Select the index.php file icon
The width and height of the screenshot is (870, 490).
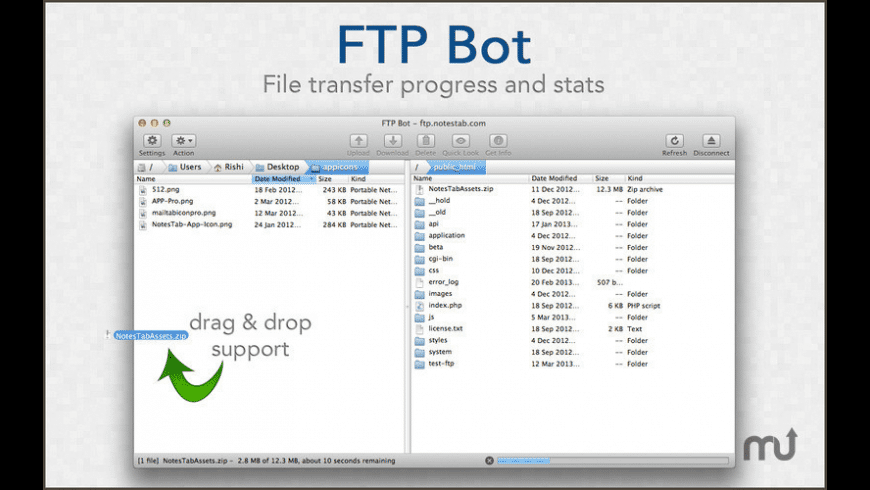tap(419, 306)
